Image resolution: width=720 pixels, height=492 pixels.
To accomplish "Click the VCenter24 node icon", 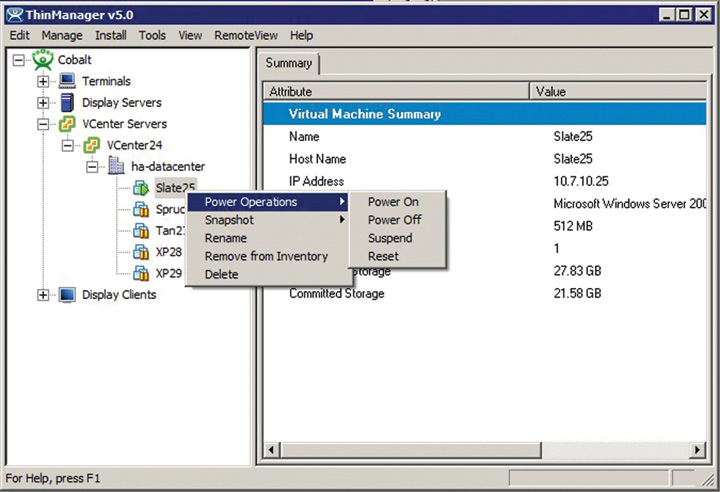I will tap(91, 145).
